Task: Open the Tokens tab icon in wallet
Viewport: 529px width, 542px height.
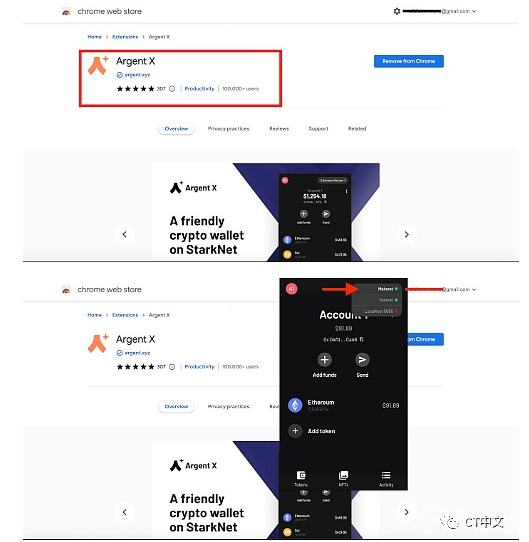Action: 301,475
